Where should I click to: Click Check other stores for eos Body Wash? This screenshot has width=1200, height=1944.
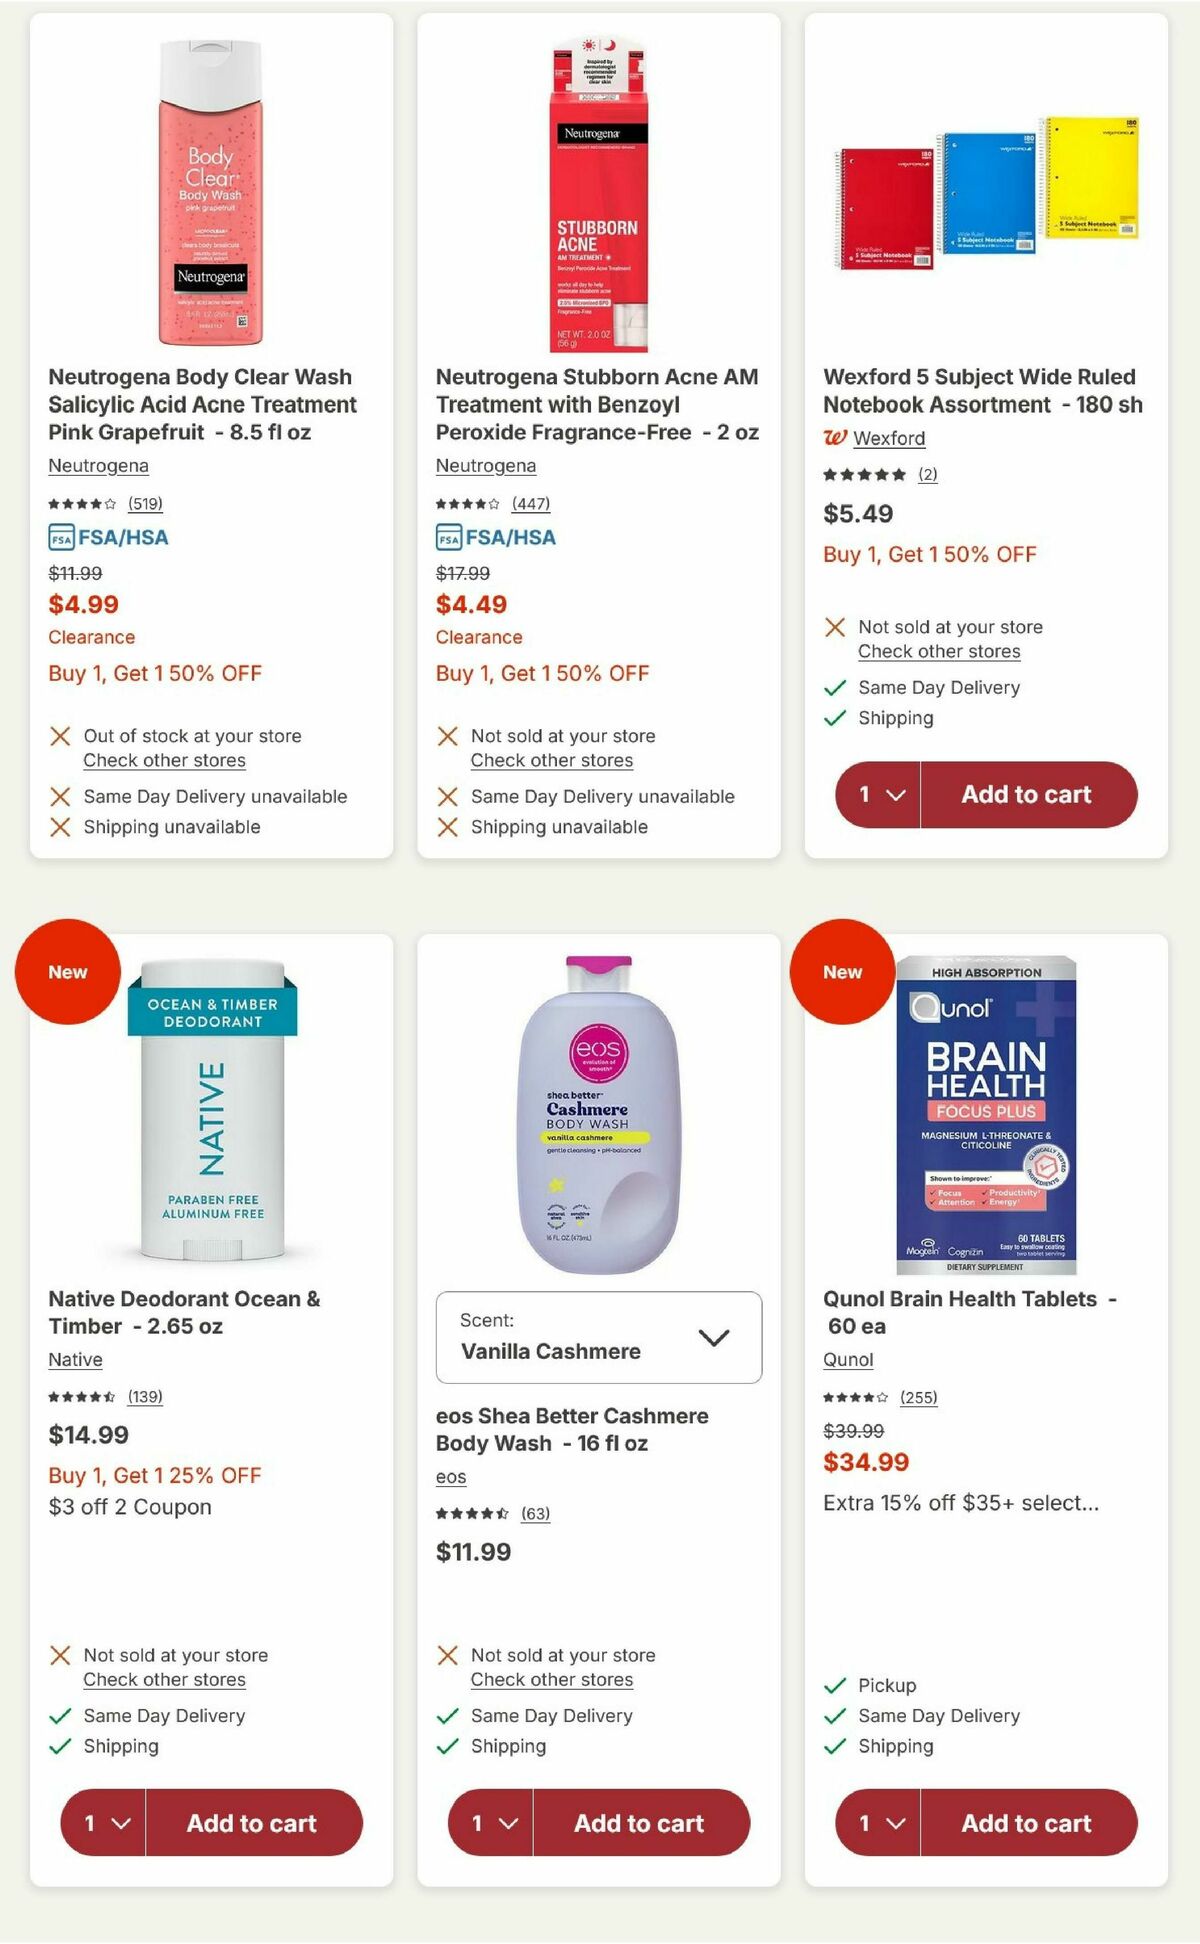(551, 1680)
